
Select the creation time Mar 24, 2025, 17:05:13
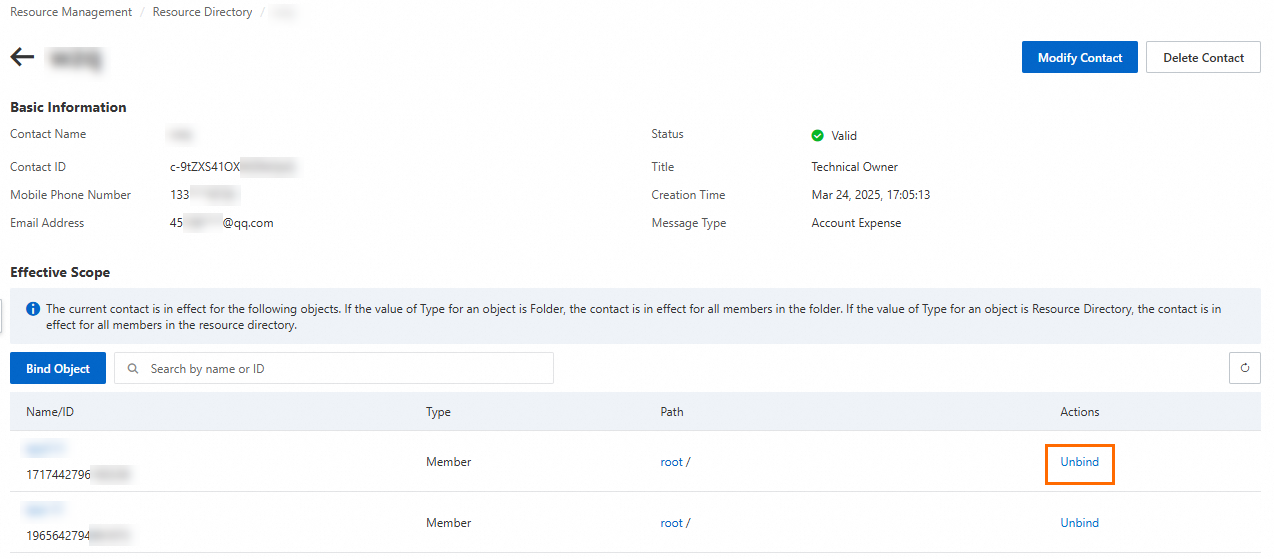(870, 195)
